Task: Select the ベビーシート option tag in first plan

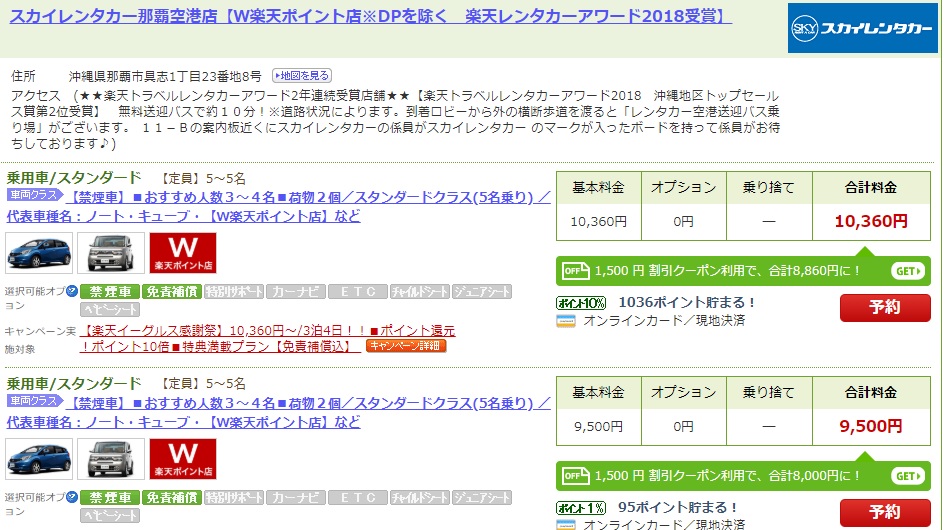Action: pyautogui.click(x=110, y=310)
